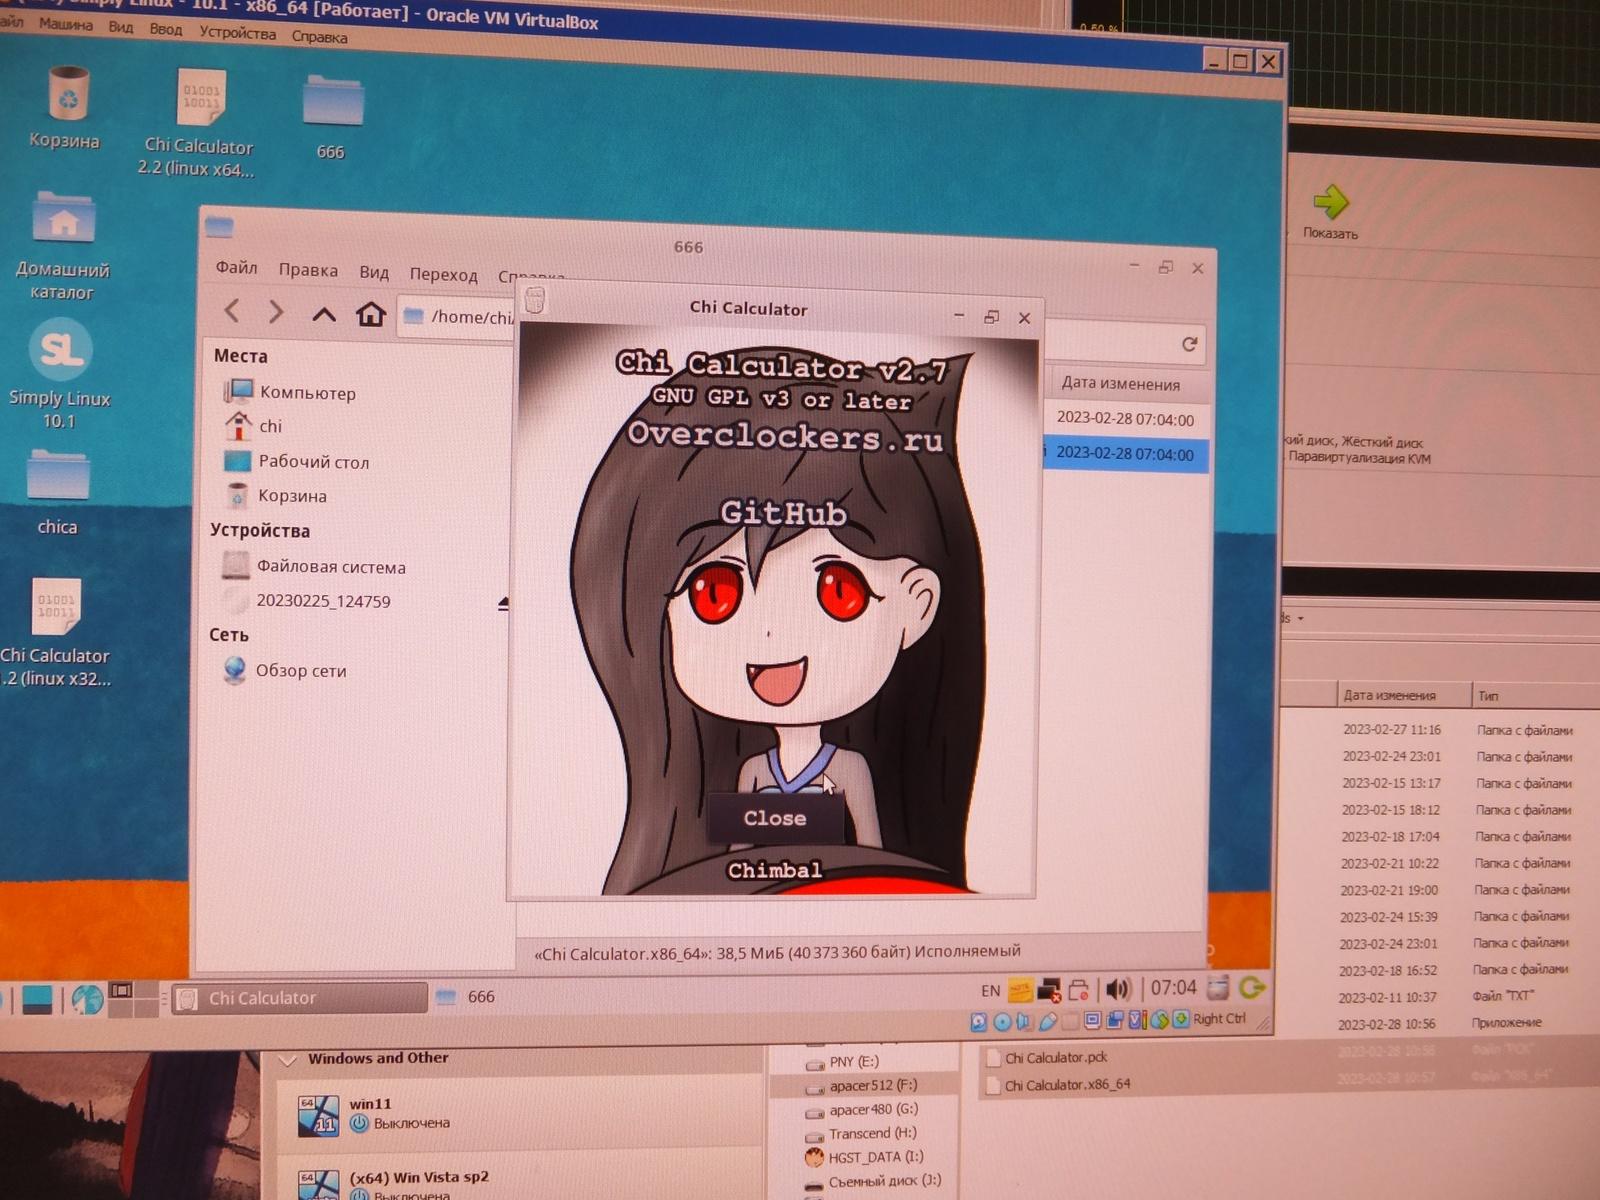Select the Chi Calculator linux x32 desktop file
This screenshot has height=1200, width=1600.
coord(56,606)
